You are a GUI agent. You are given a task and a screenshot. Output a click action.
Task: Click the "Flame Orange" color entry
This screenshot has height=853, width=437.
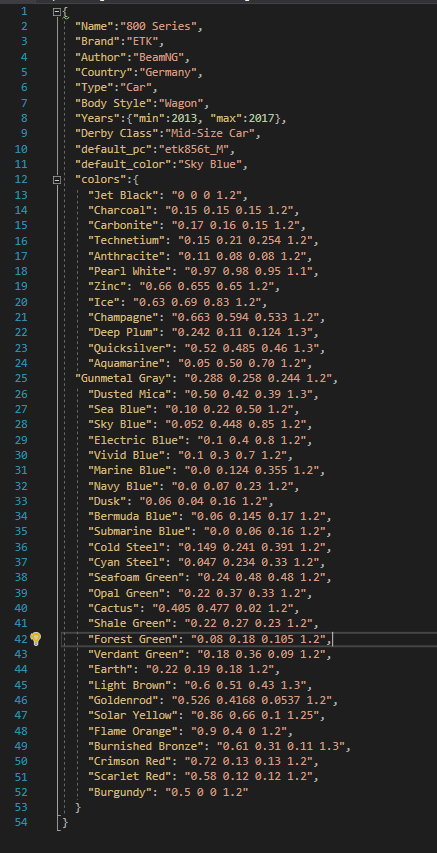(x=190, y=731)
